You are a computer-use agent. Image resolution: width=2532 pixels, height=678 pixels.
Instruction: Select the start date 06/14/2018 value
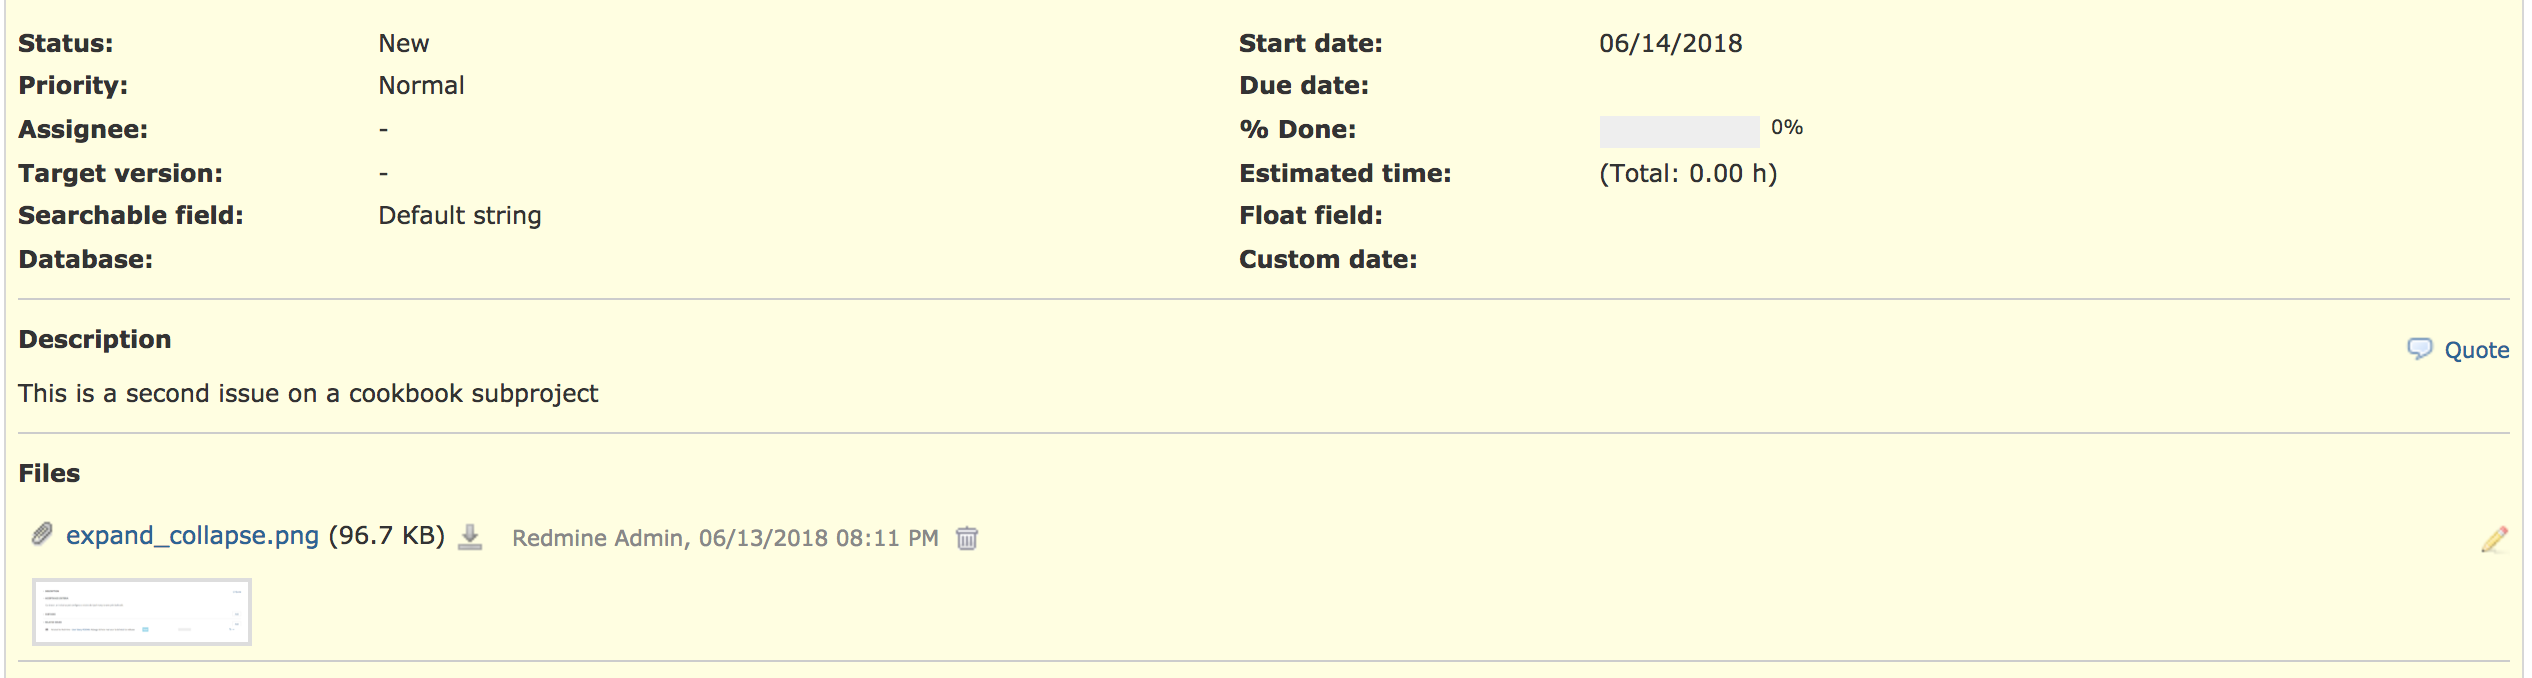(1670, 43)
